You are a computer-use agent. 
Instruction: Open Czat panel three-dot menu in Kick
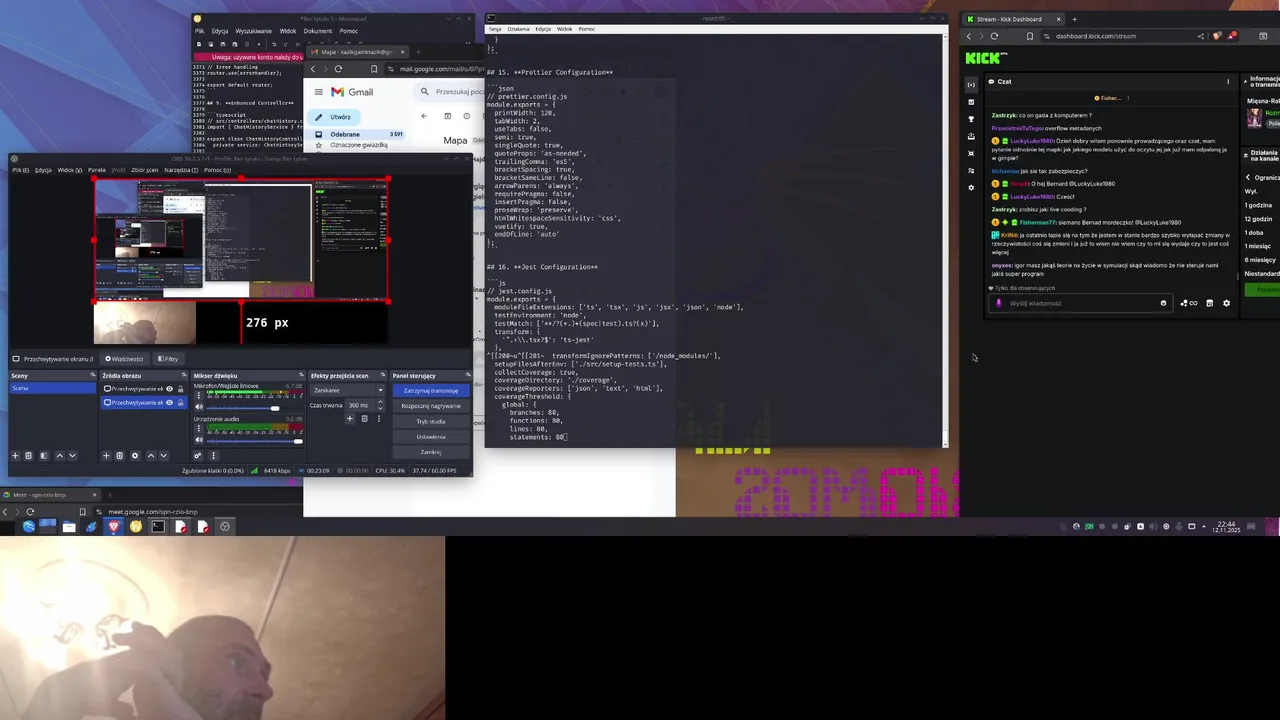pyautogui.click(x=1228, y=82)
